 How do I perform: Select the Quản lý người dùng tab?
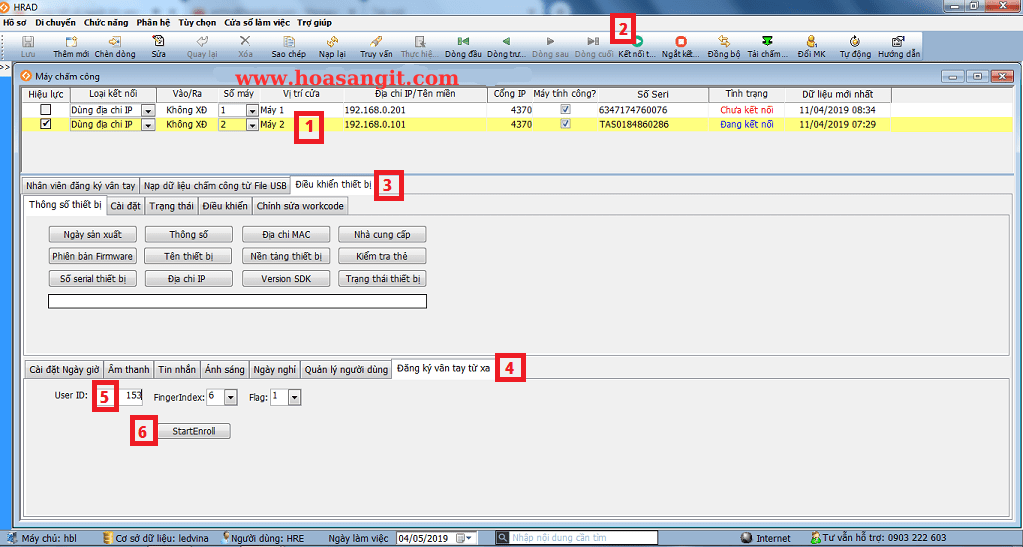tap(346, 369)
